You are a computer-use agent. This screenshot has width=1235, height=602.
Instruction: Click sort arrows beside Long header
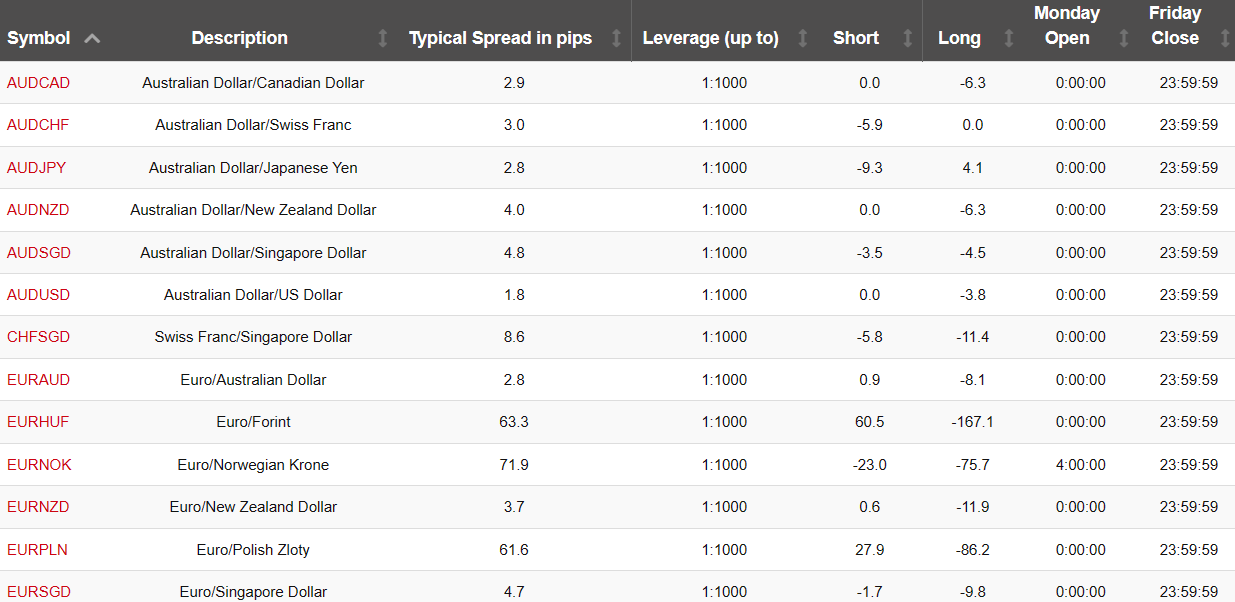(1009, 38)
